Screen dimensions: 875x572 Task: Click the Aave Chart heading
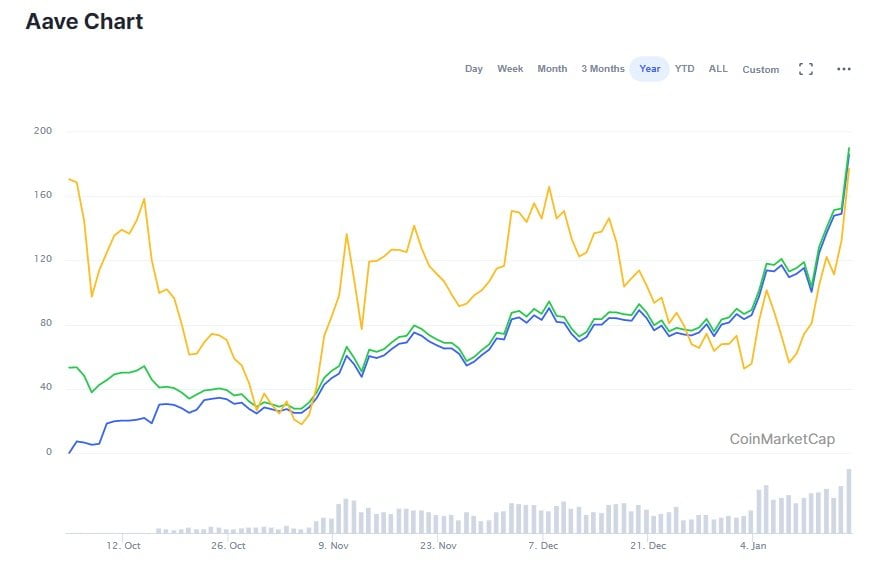[84, 21]
